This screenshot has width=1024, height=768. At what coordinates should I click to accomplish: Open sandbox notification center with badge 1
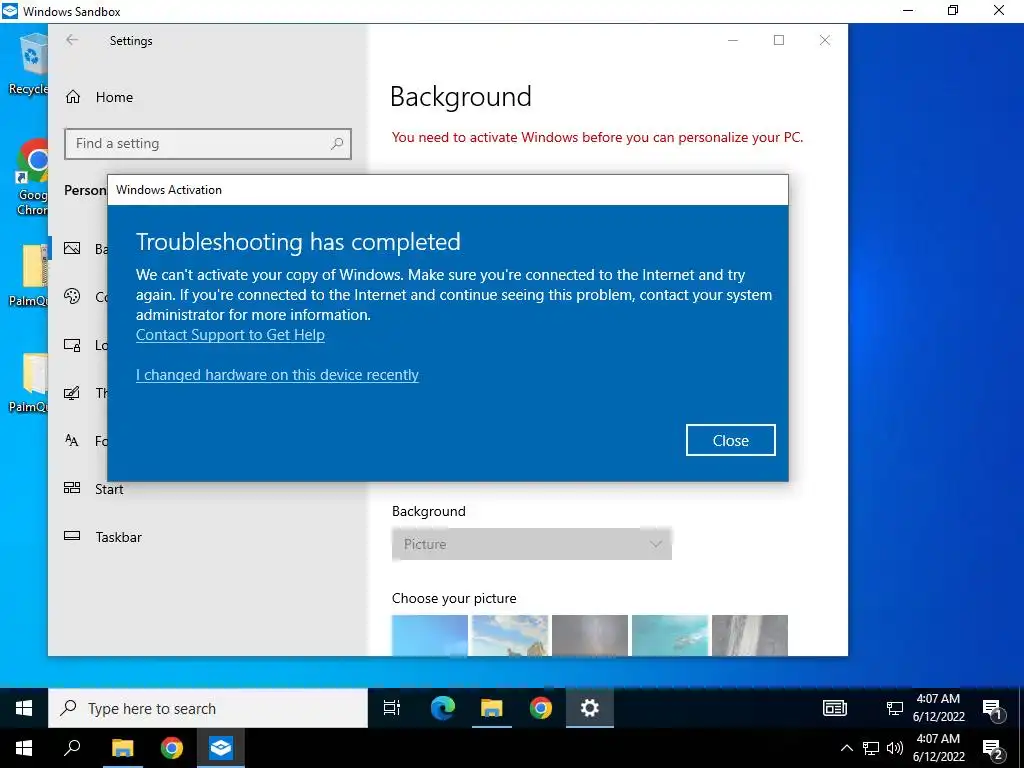click(993, 709)
